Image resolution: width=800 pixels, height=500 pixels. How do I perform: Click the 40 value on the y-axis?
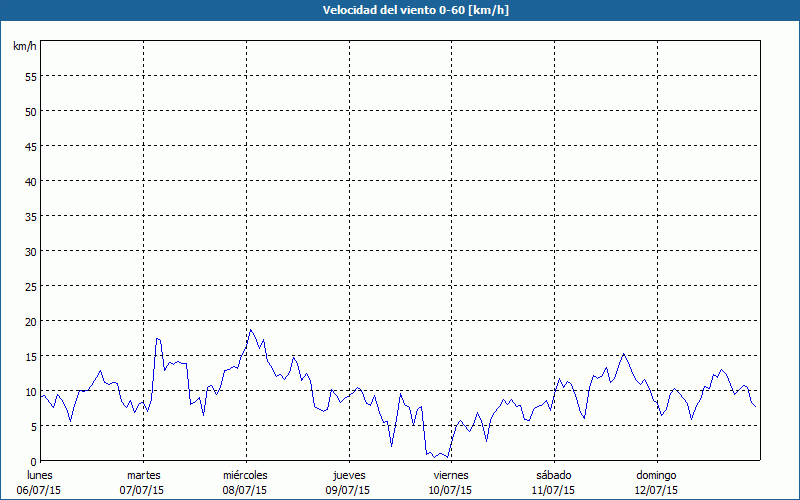coord(30,181)
